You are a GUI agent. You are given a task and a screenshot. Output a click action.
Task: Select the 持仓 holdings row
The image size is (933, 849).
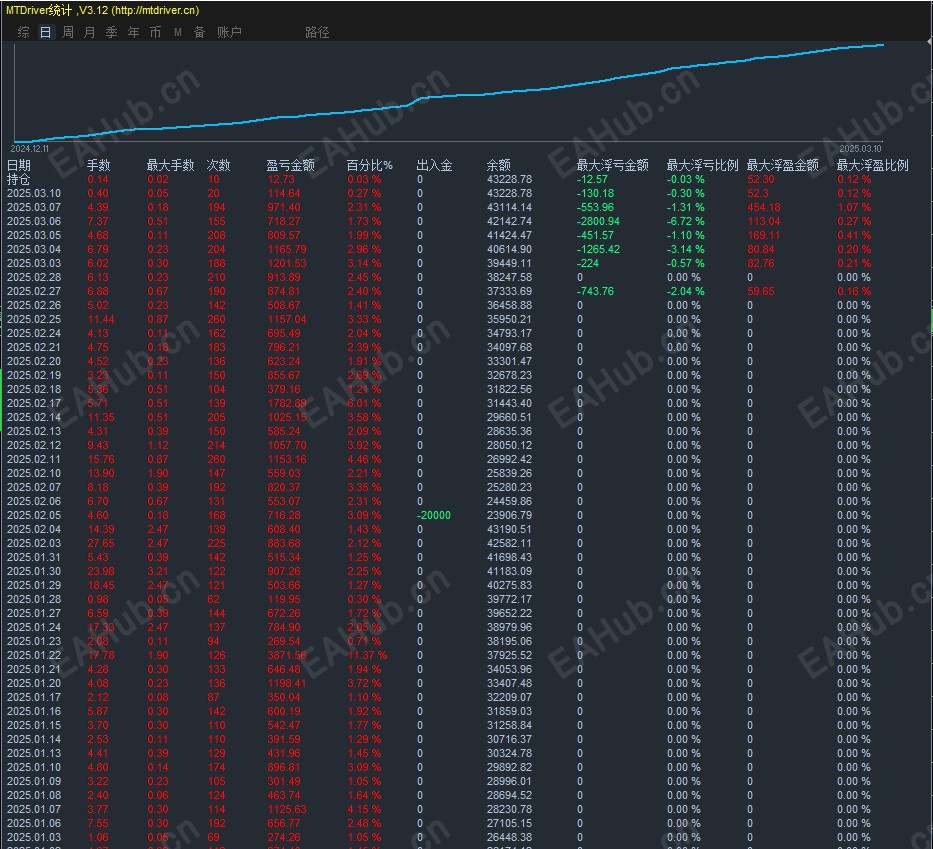[19, 179]
